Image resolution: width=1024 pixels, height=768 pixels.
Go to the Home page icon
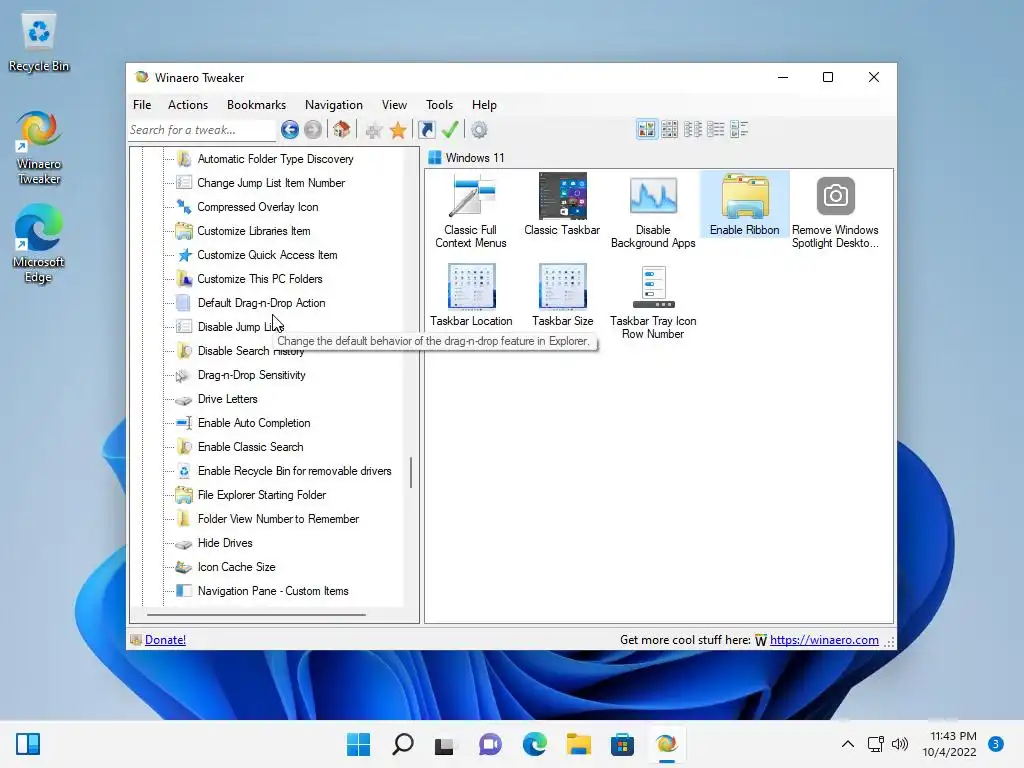(342, 130)
